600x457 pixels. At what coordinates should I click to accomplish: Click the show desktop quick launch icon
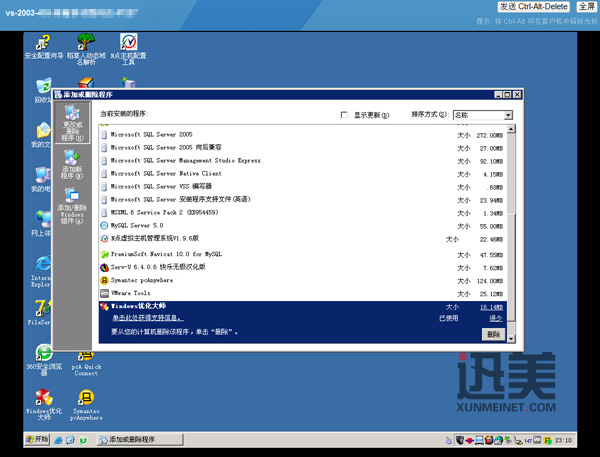70,440
